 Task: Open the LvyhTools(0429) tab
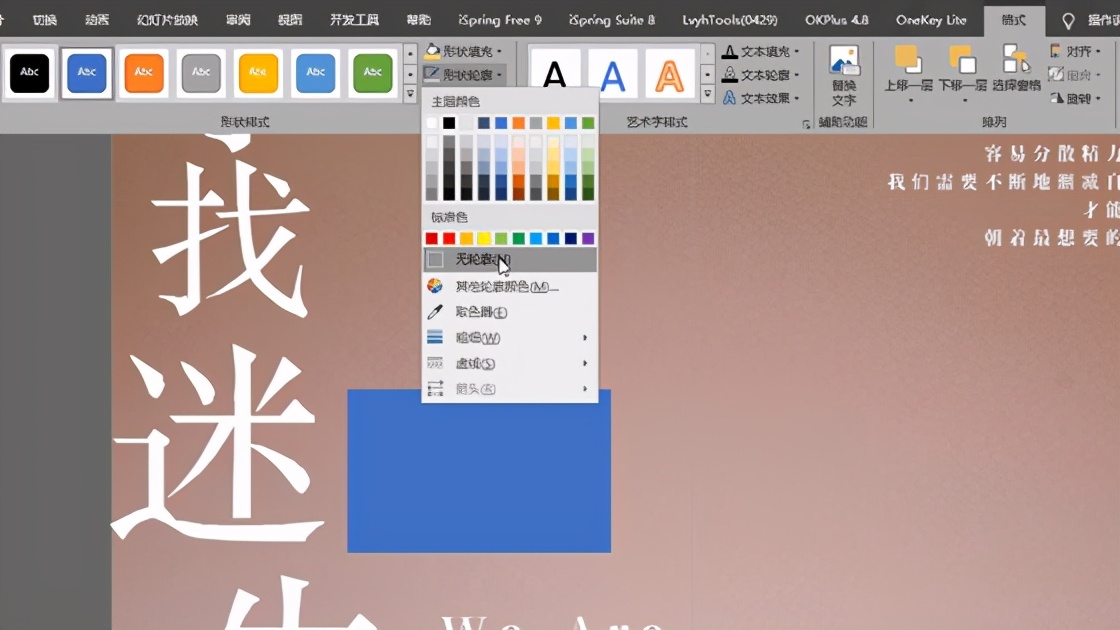point(729,20)
